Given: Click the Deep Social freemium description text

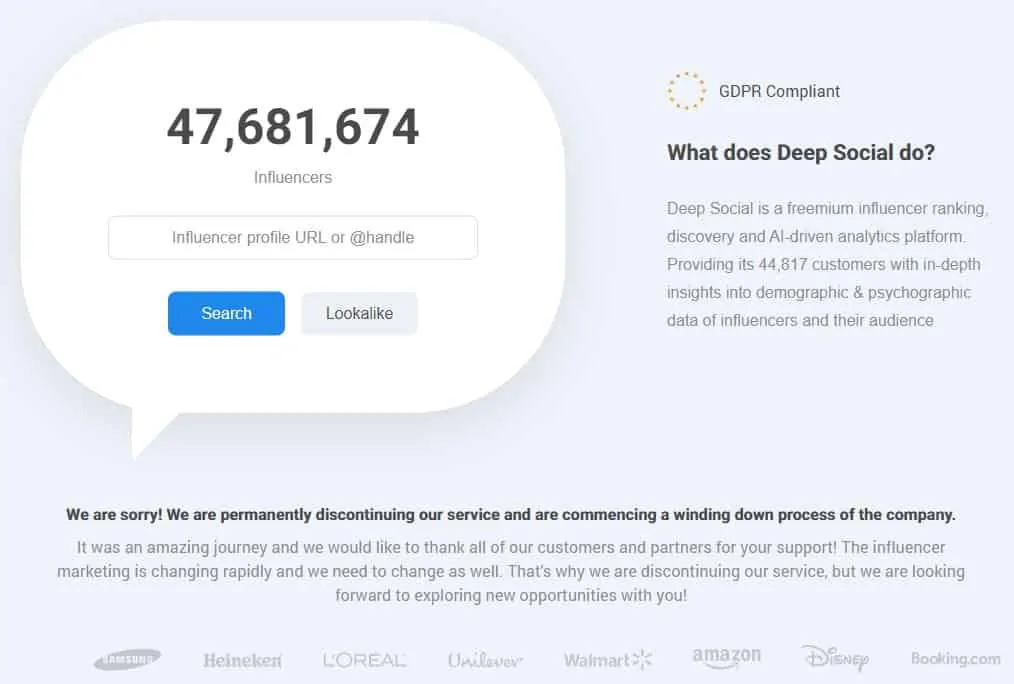Looking at the screenshot, I should pos(826,264).
